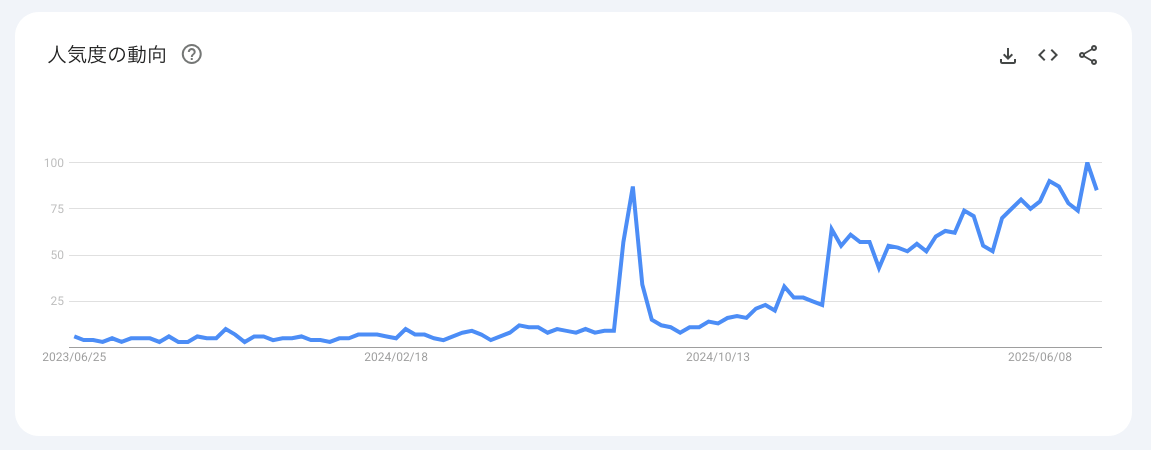Click the tall mid-2024 spike's tip
The height and width of the screenshot is (450, 1151).
(633, 187)
